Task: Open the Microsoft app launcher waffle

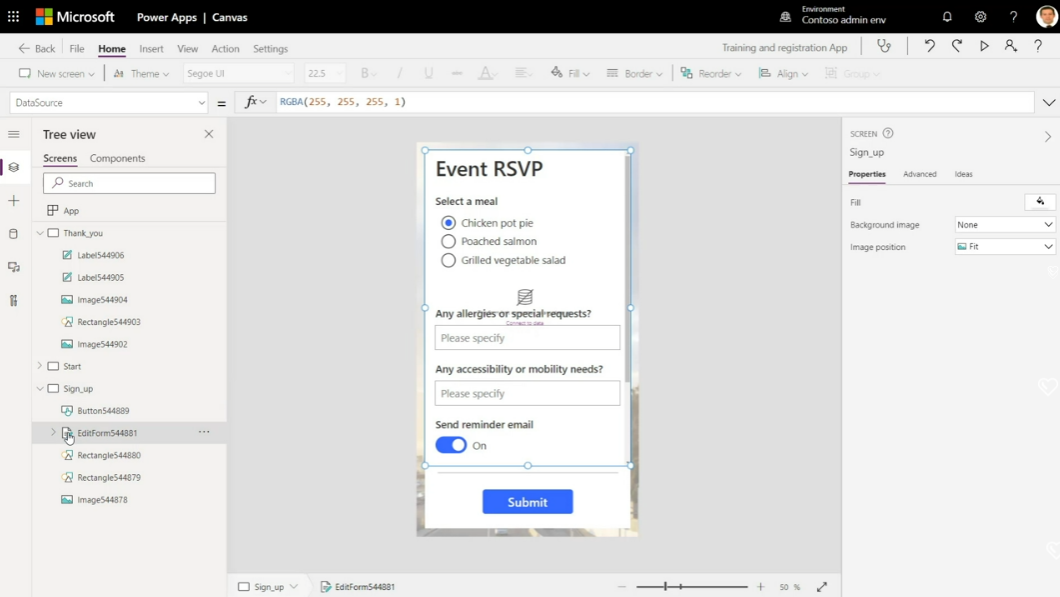Action: pos(14,17)
